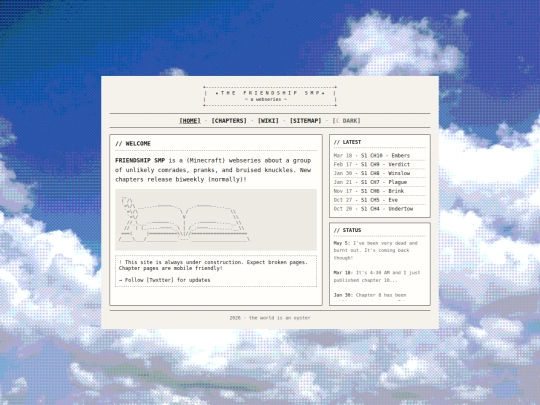Viewport: 540px width, 405px height.
Task: Click the Friendship SMP title banner
Action: [270, 96]
